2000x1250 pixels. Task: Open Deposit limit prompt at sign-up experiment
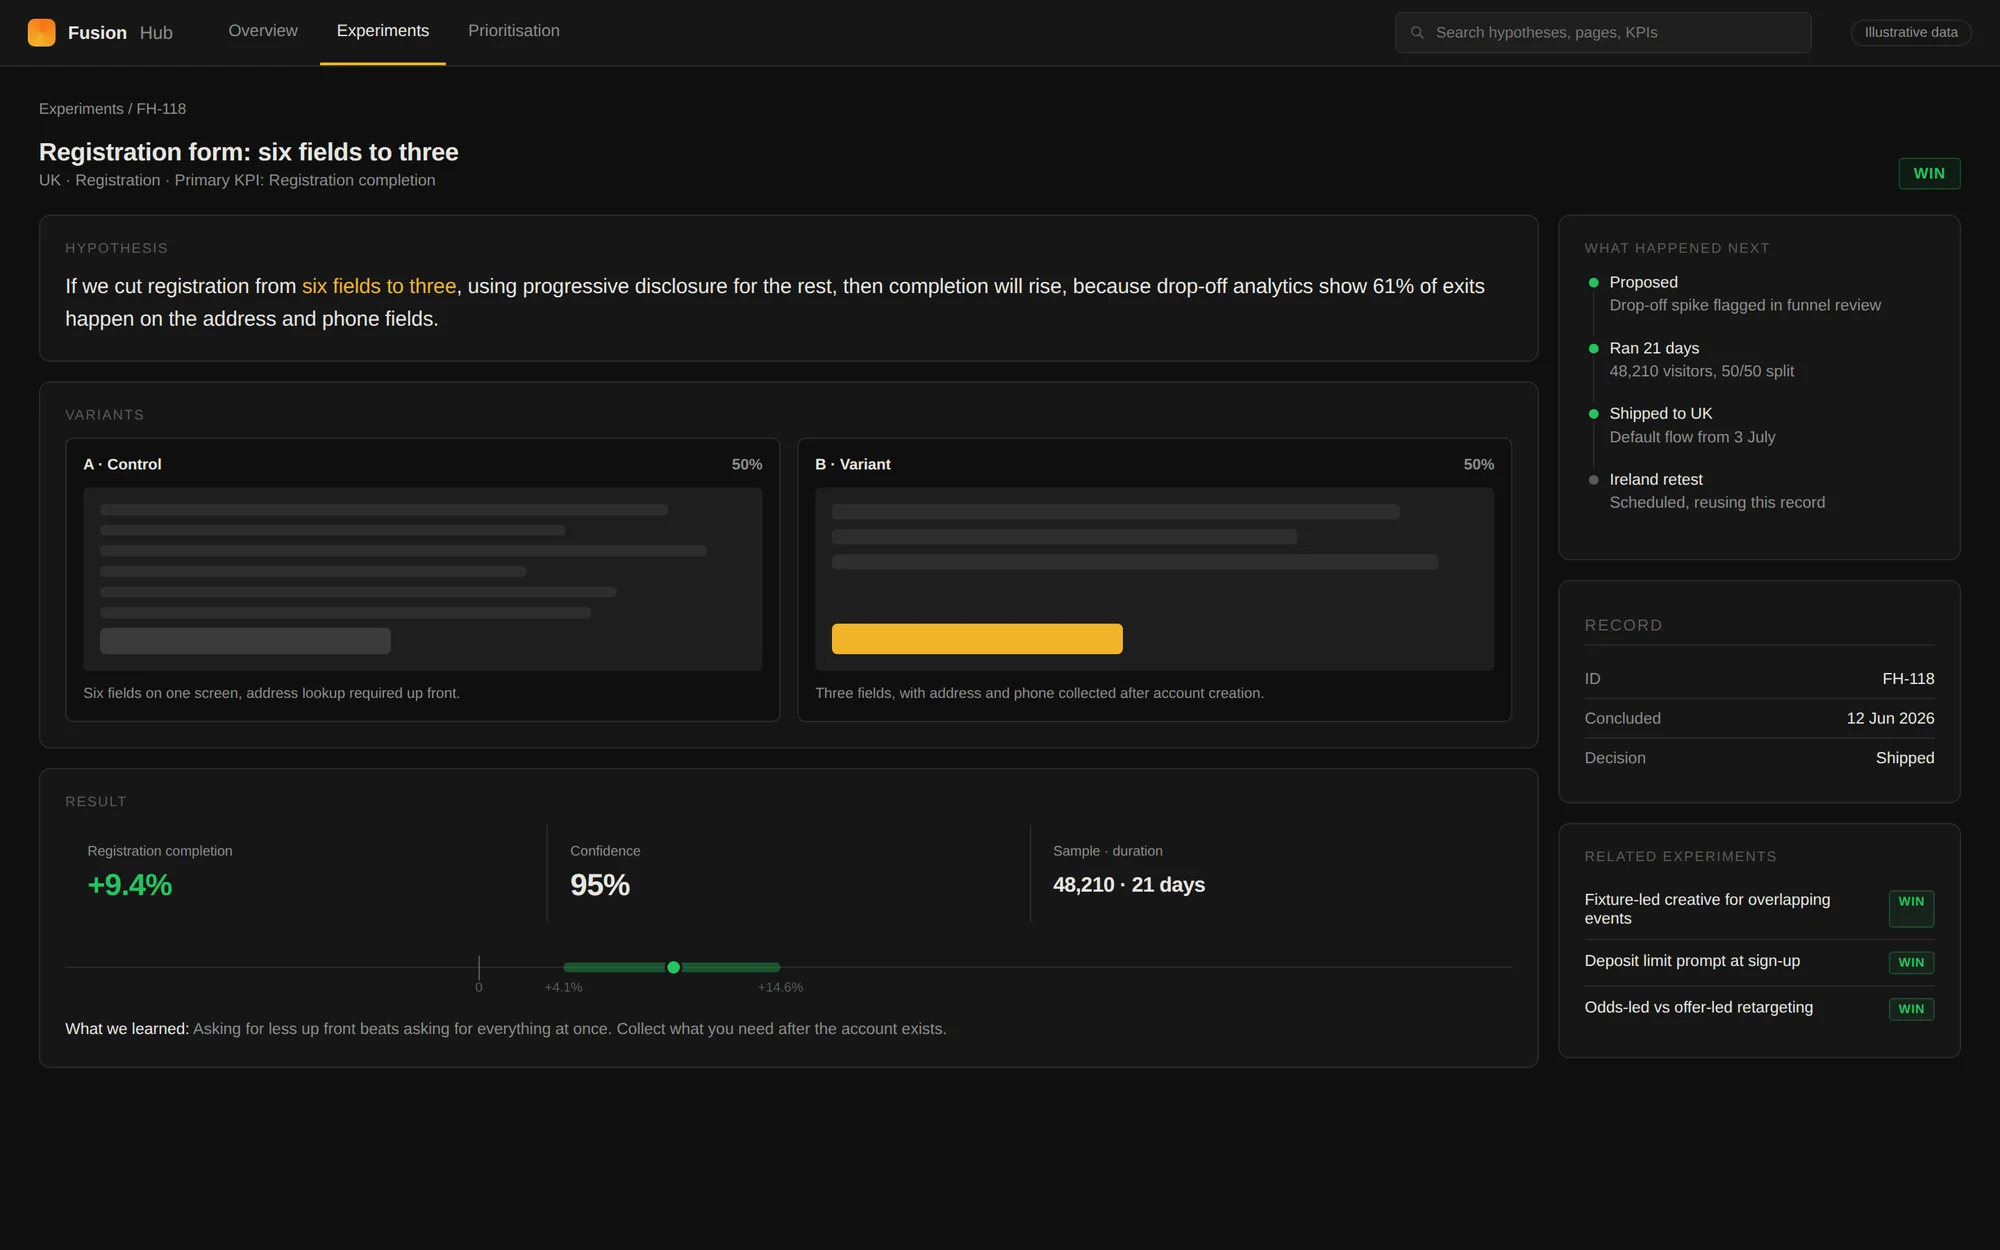click(1692, 961)
